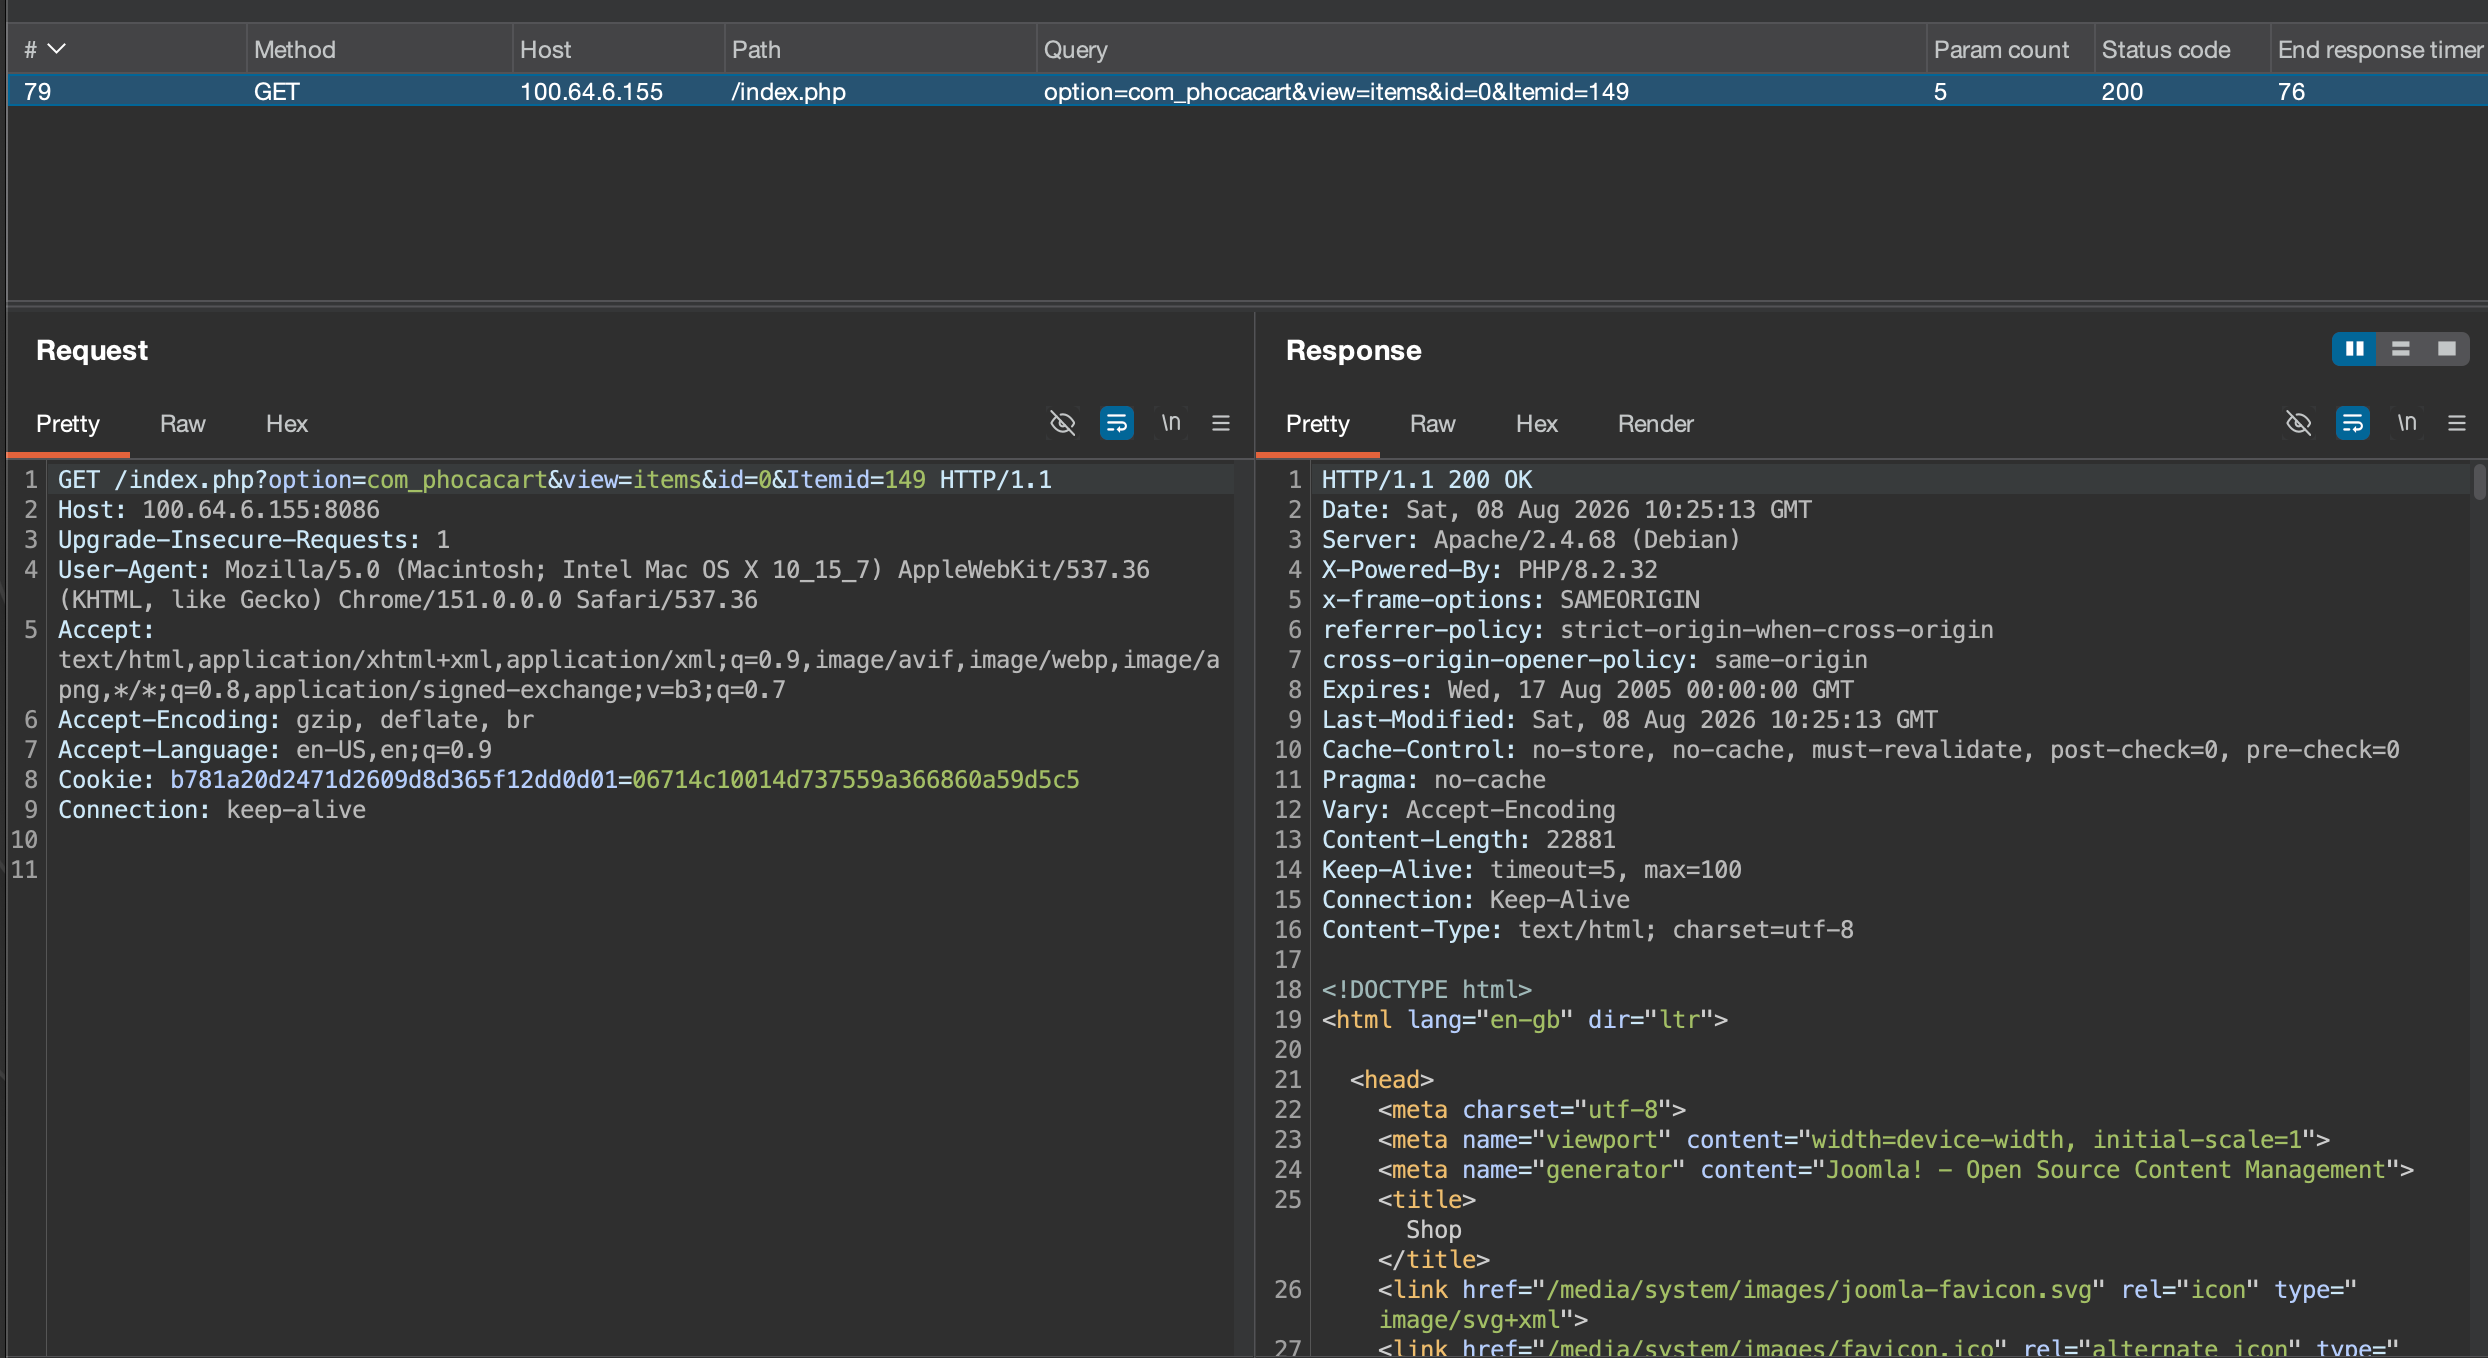
Task: Click the x-frame-options SAMEORIGIN header
Action: [1511, 600]
